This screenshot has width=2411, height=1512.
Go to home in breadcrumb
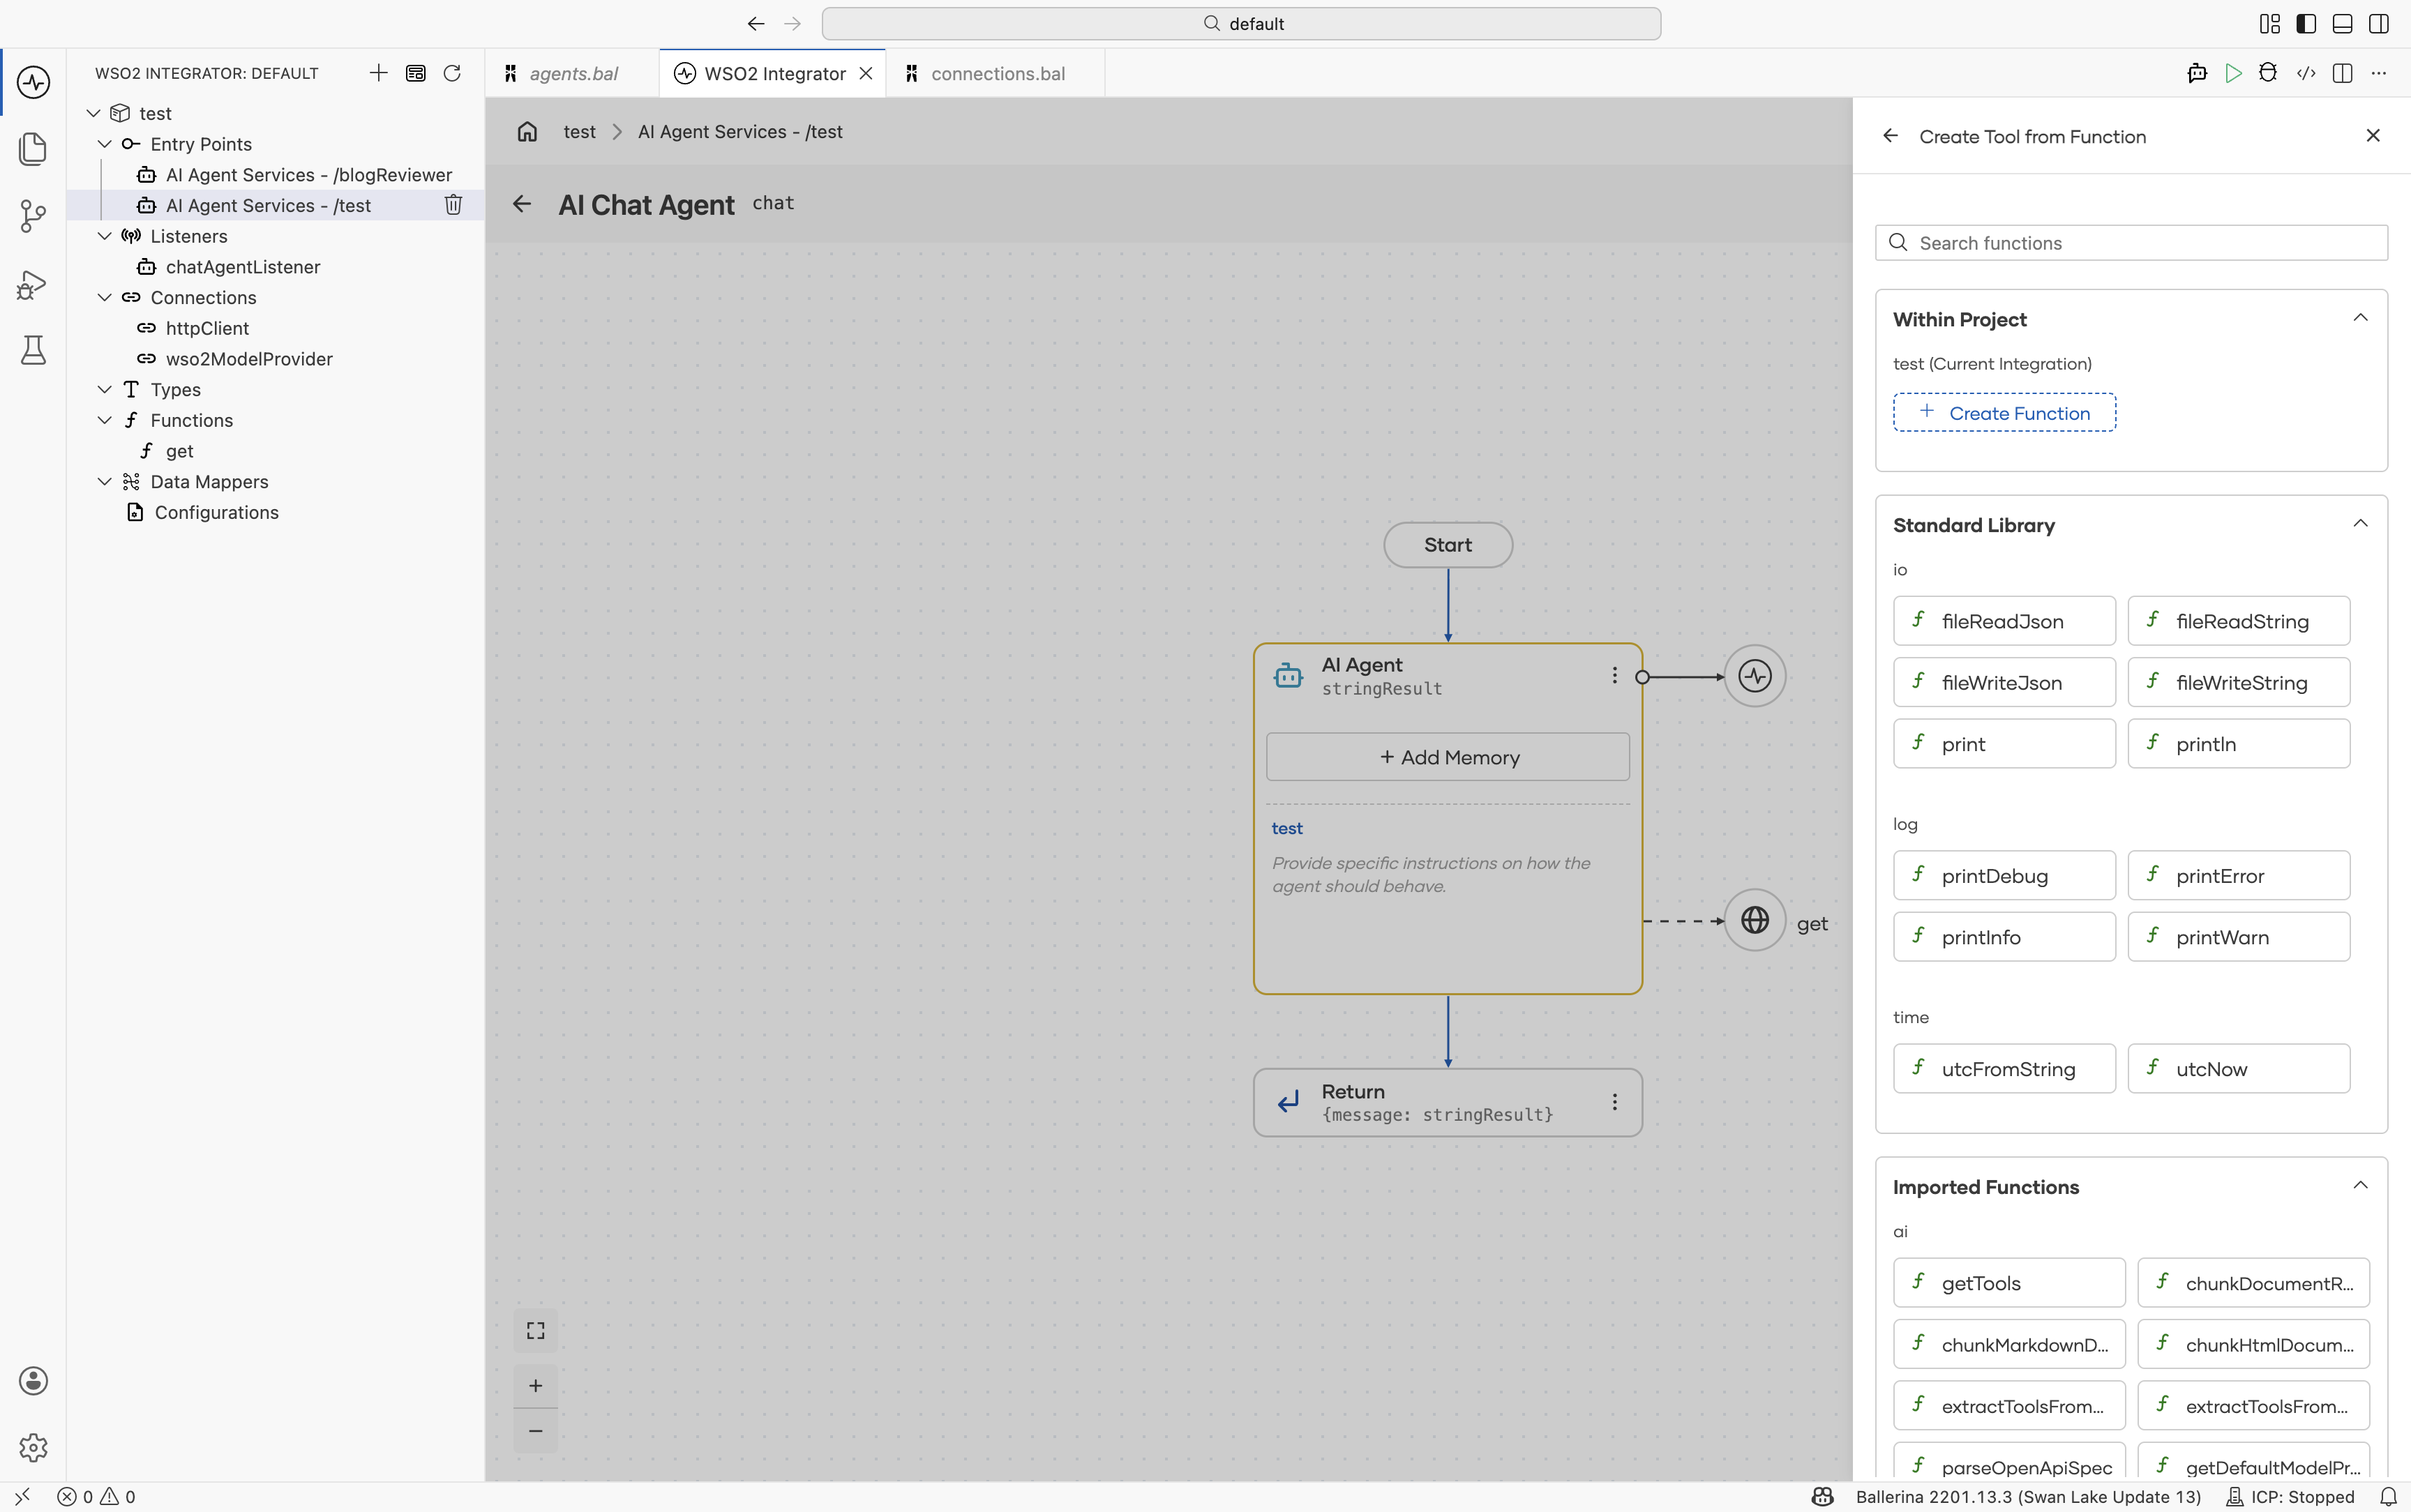[527, 132]
